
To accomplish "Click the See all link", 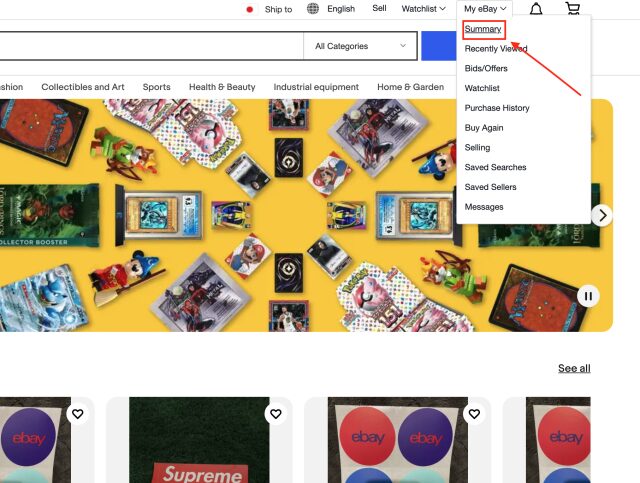I will coord(574,368).
